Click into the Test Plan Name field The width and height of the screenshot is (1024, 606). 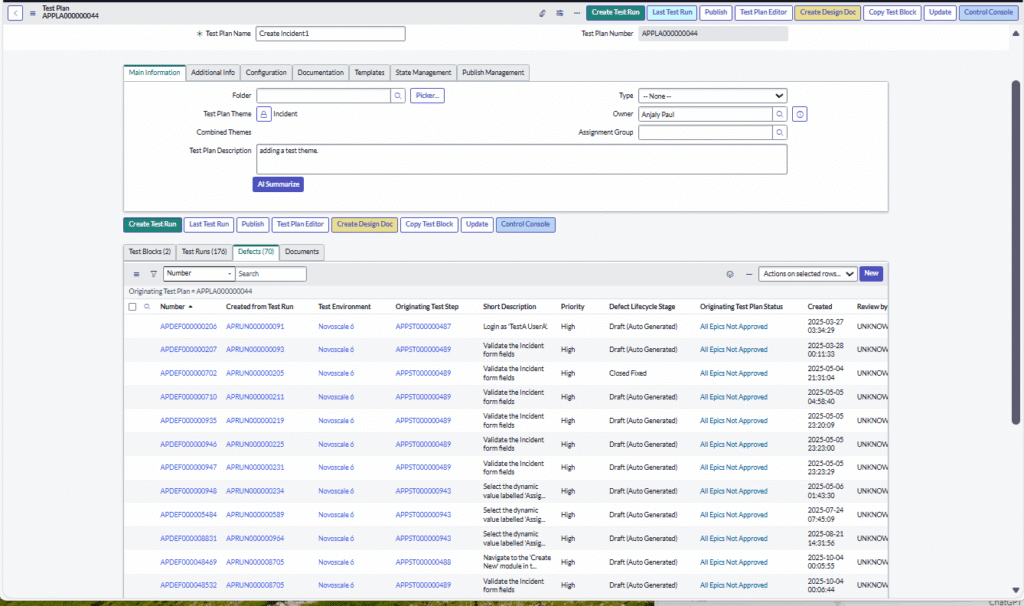click(x=330, y=33)
